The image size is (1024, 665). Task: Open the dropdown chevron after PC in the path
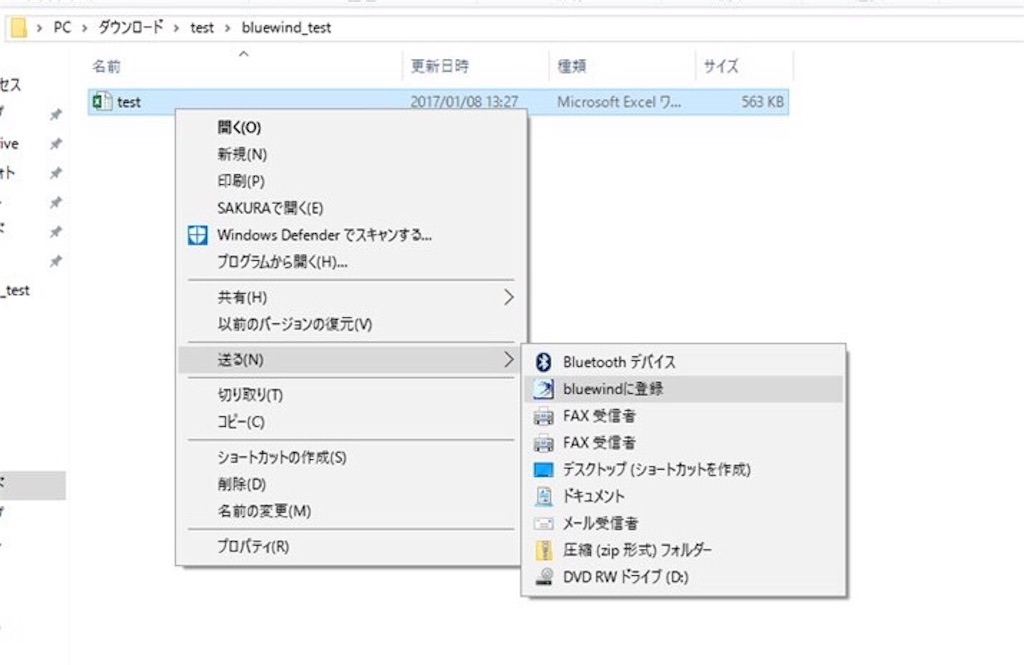pos(84,28)
